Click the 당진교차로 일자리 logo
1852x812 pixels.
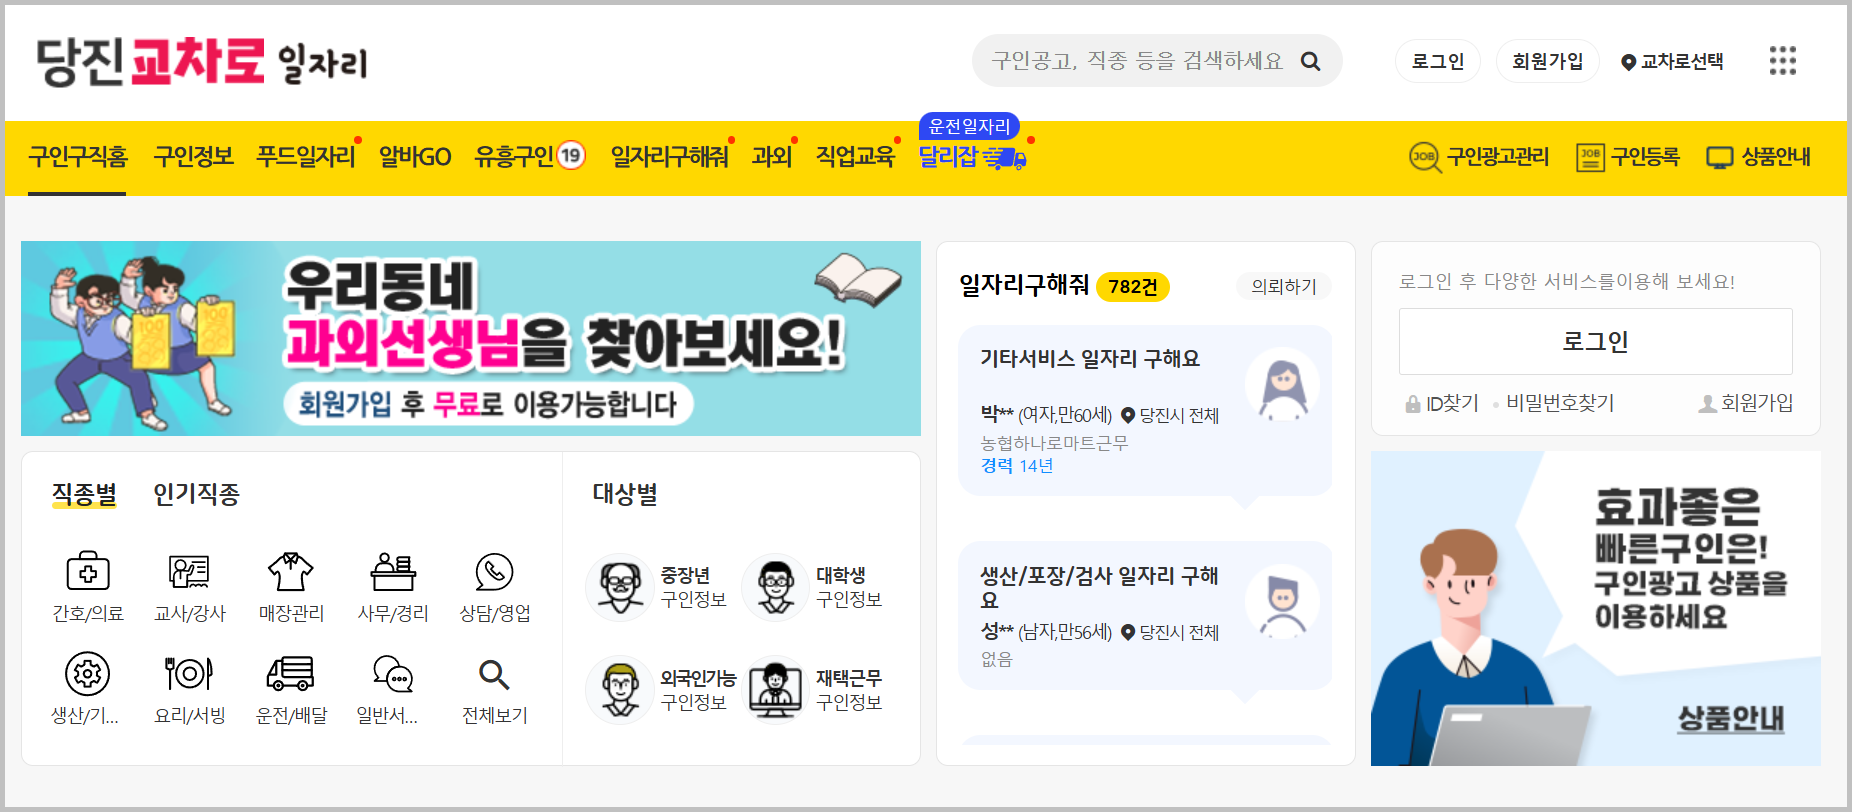tap(202, 61)
